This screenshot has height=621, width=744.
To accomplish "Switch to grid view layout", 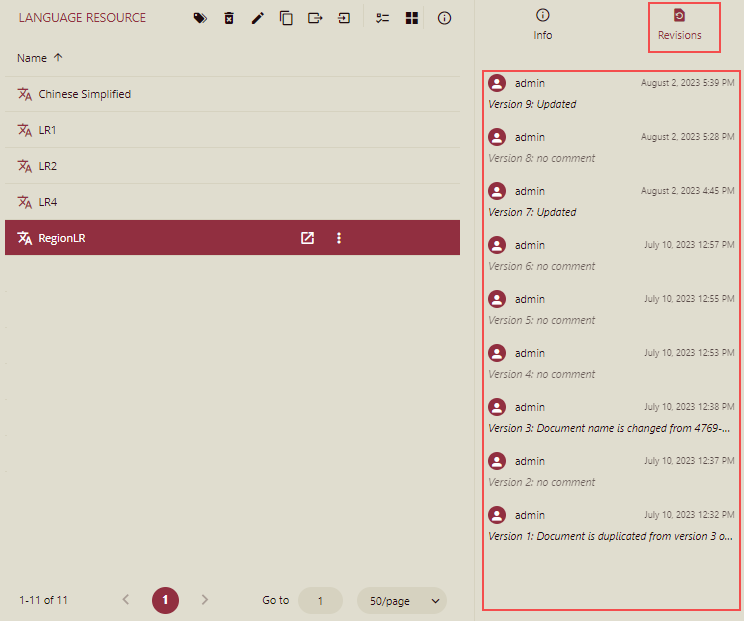I will [411, 18].
